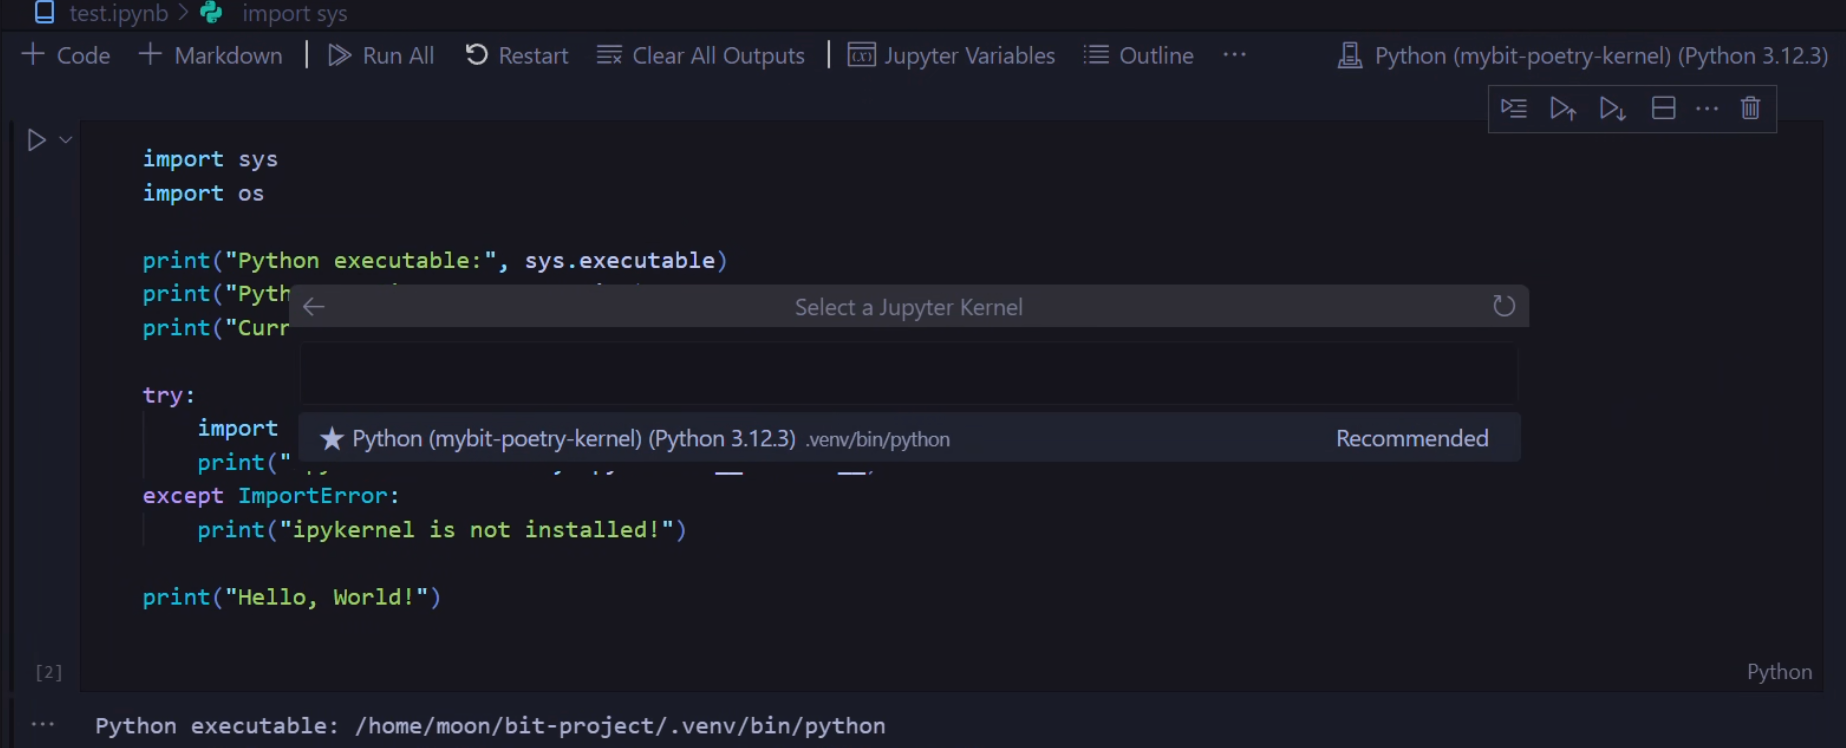Click Run All in notebook toolbar

(381, 55)
